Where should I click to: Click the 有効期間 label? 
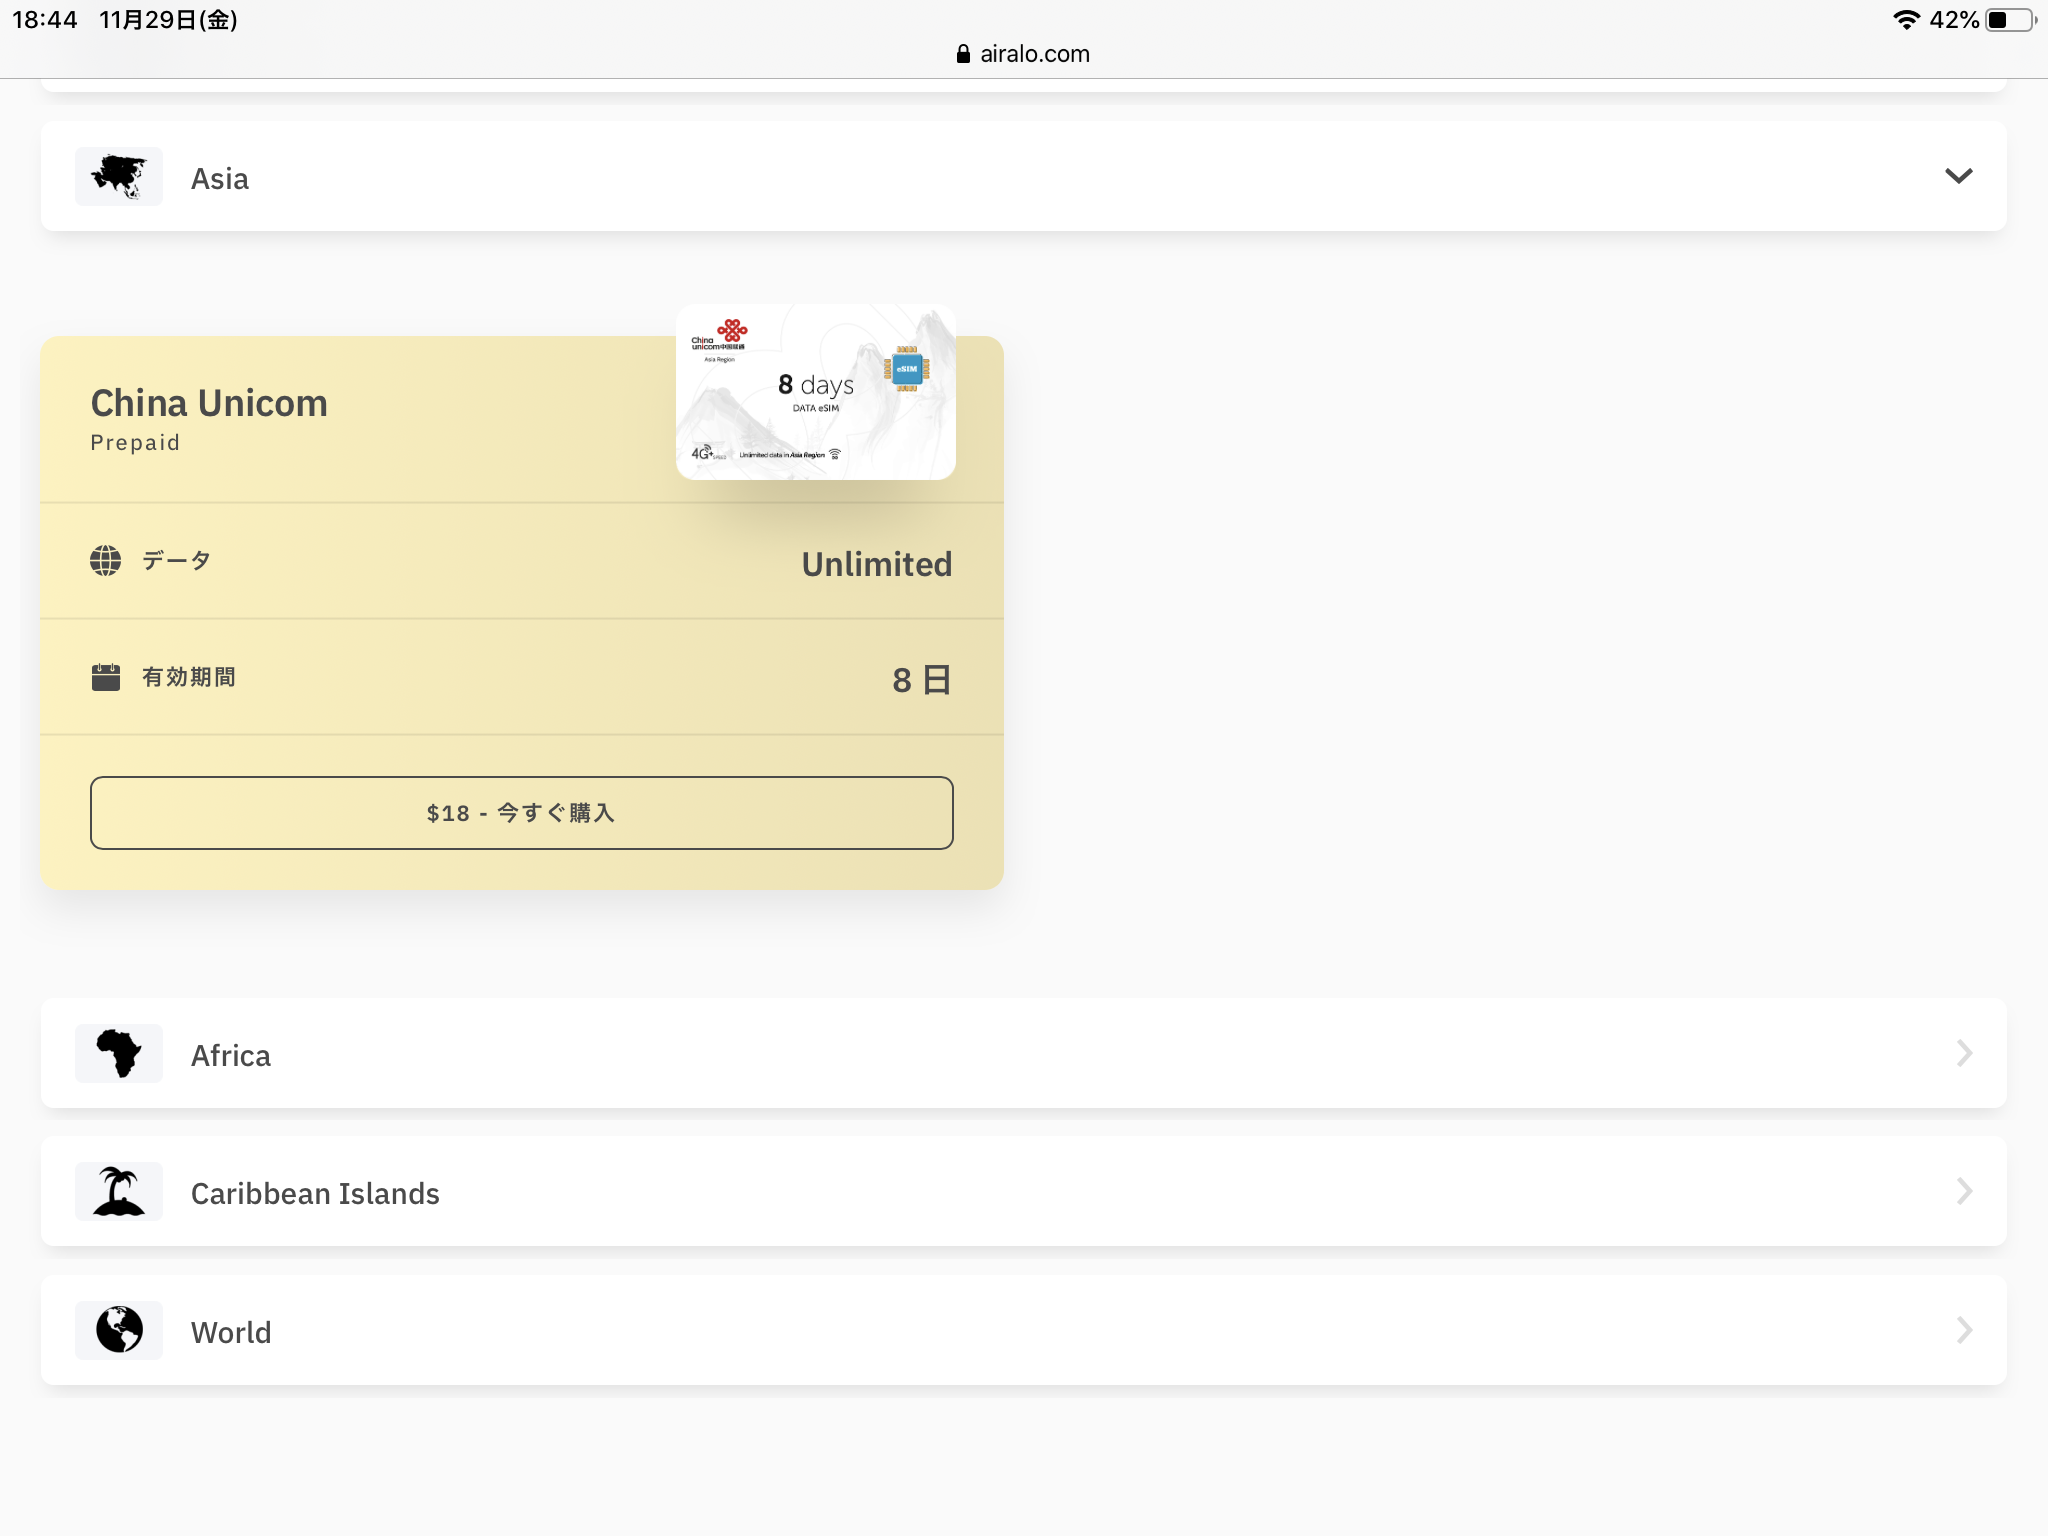click(189, 677)
